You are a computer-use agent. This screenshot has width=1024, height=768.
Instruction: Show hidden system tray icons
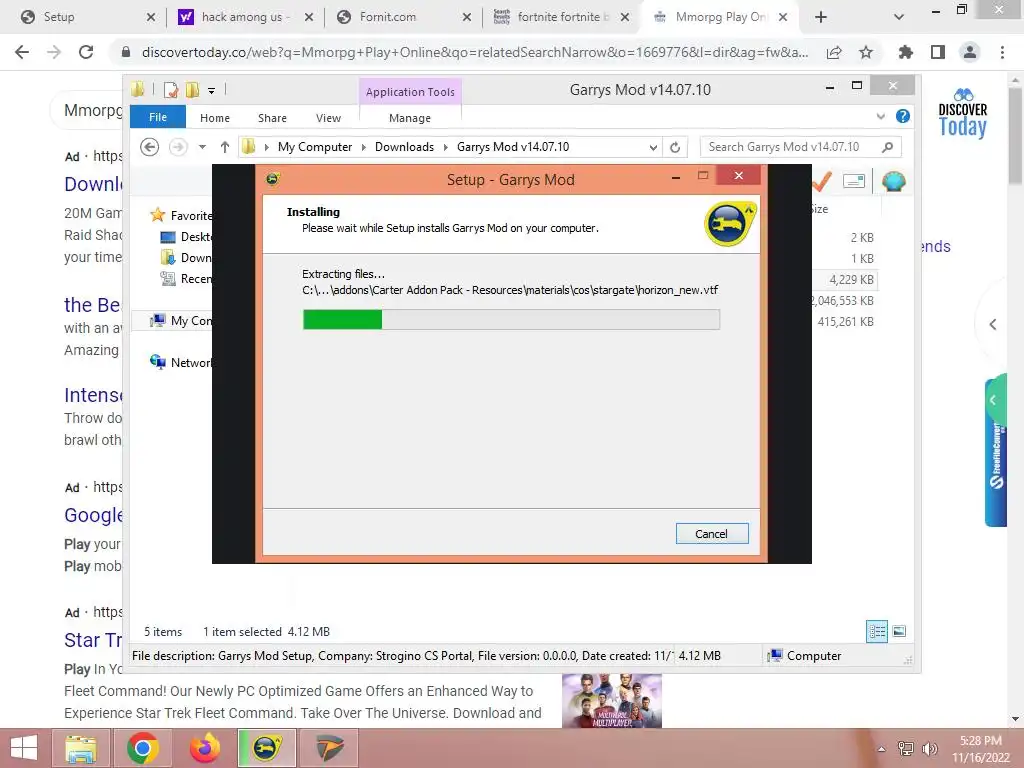click(x=881, y=749)
